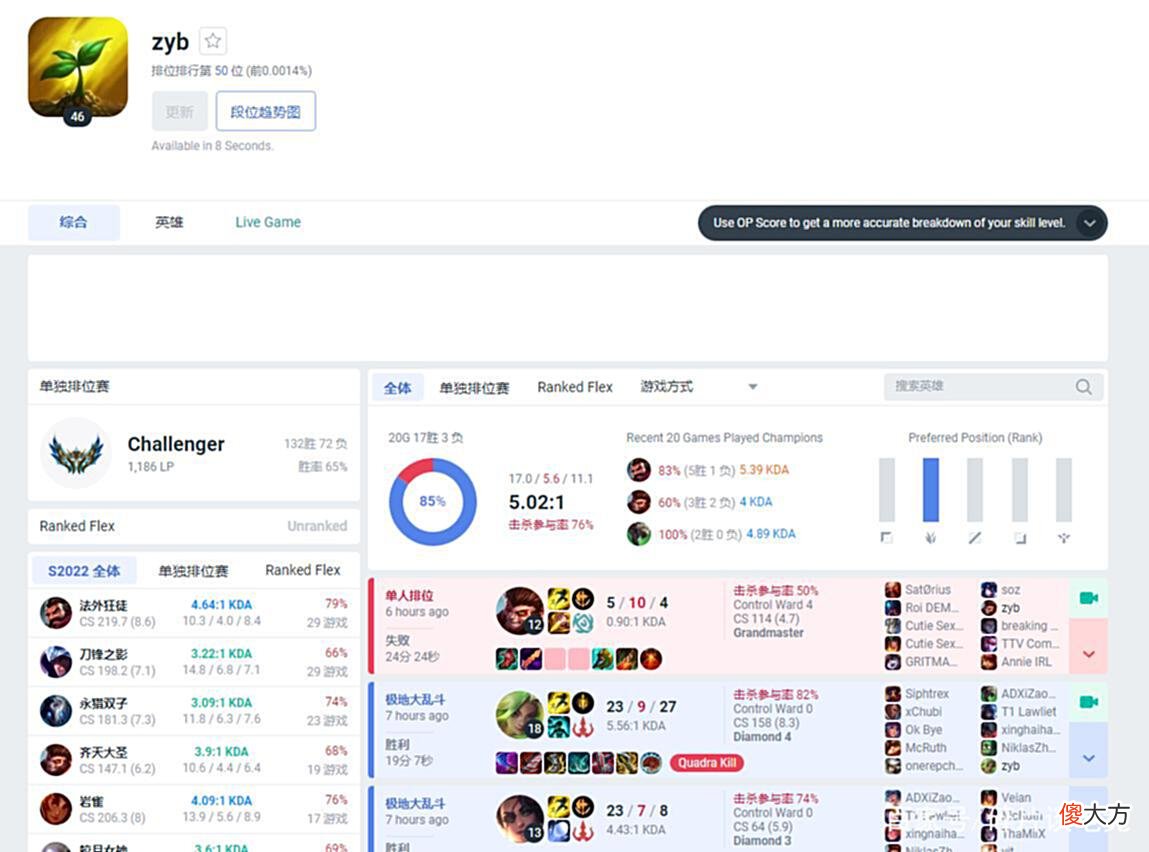Open the Live Game tab
1149x852 pixels.
click(268, 222)
